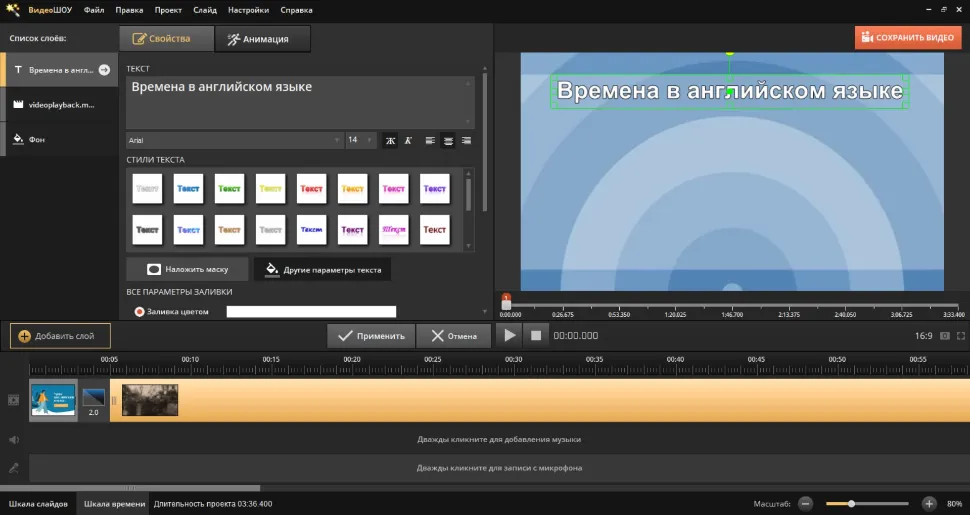Viewport: 970px width, 515px height.
Task: Click the music track speaker icon
Action: (x=14, y=439)
